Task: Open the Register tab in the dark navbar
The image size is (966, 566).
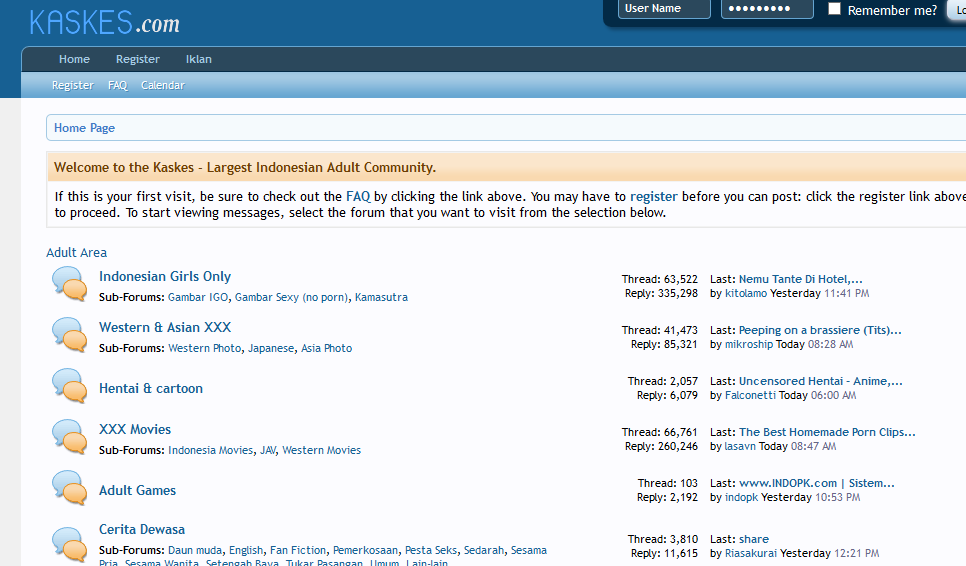Action: [137, 59]
